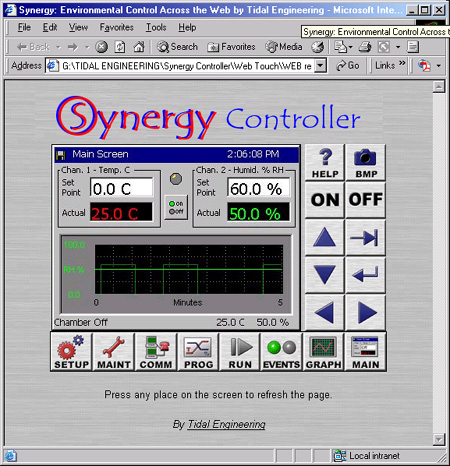Open the HELP button with question mark
Screen dimensions: 450x466
[325, 163]
